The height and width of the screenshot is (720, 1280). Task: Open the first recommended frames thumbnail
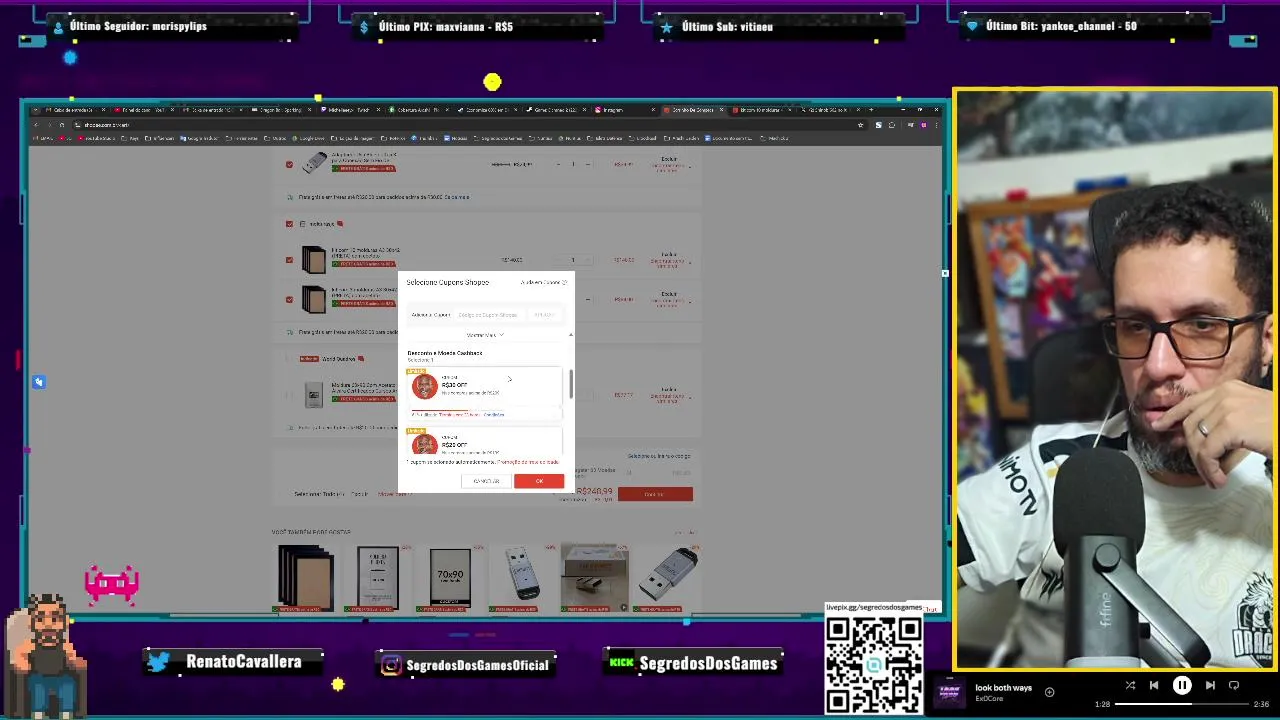[306, 577]
